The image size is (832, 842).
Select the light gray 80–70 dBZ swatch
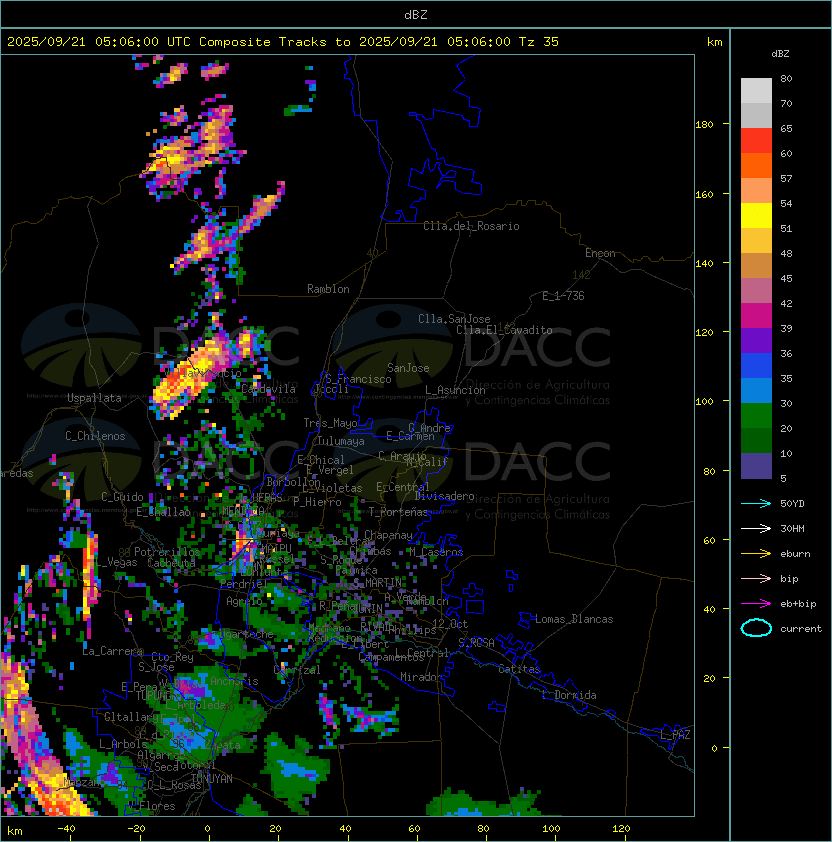756,90
